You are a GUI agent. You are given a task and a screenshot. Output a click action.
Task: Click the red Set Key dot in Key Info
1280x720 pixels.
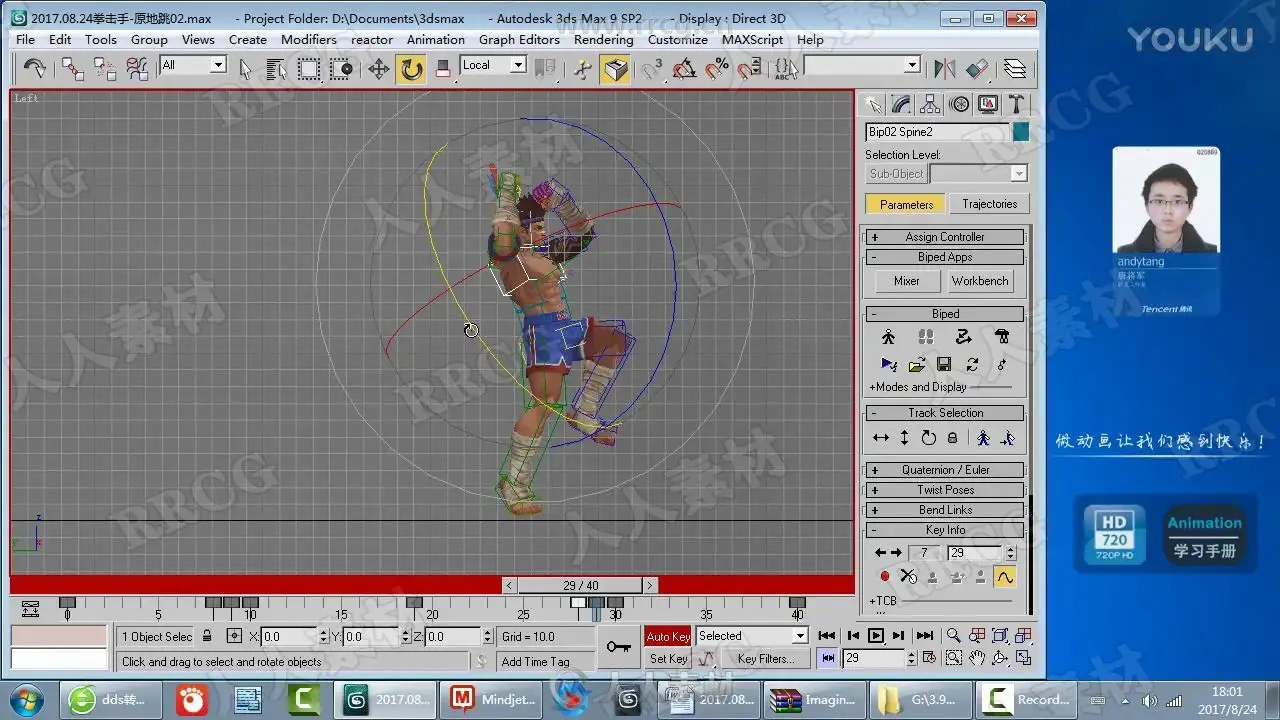[x=884, y=577]
